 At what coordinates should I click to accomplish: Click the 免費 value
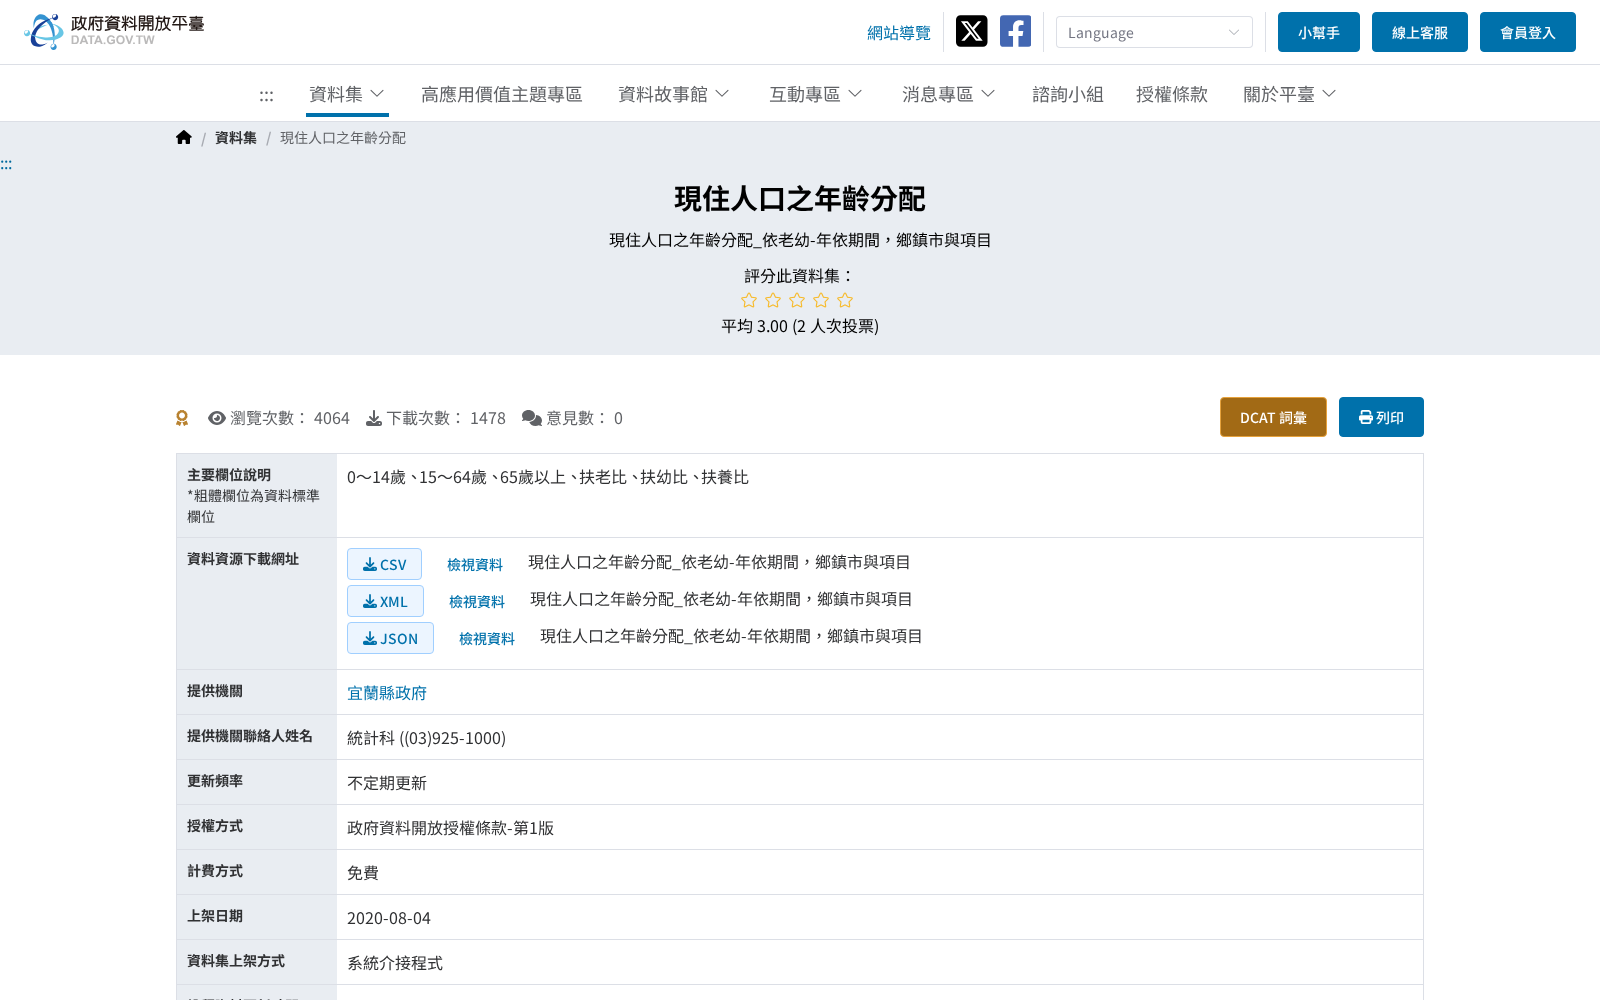click(363, 873)
